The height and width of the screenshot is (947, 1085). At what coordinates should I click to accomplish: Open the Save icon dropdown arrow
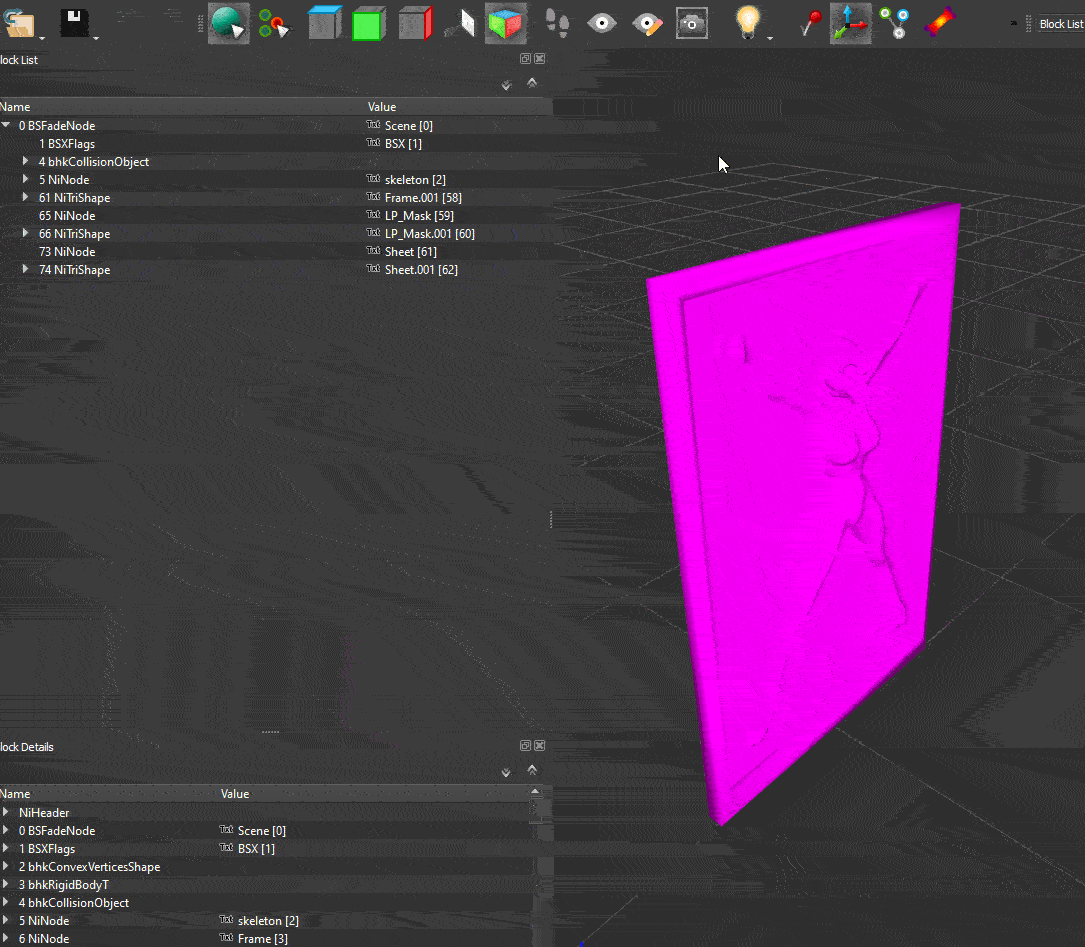pos(95,38)
